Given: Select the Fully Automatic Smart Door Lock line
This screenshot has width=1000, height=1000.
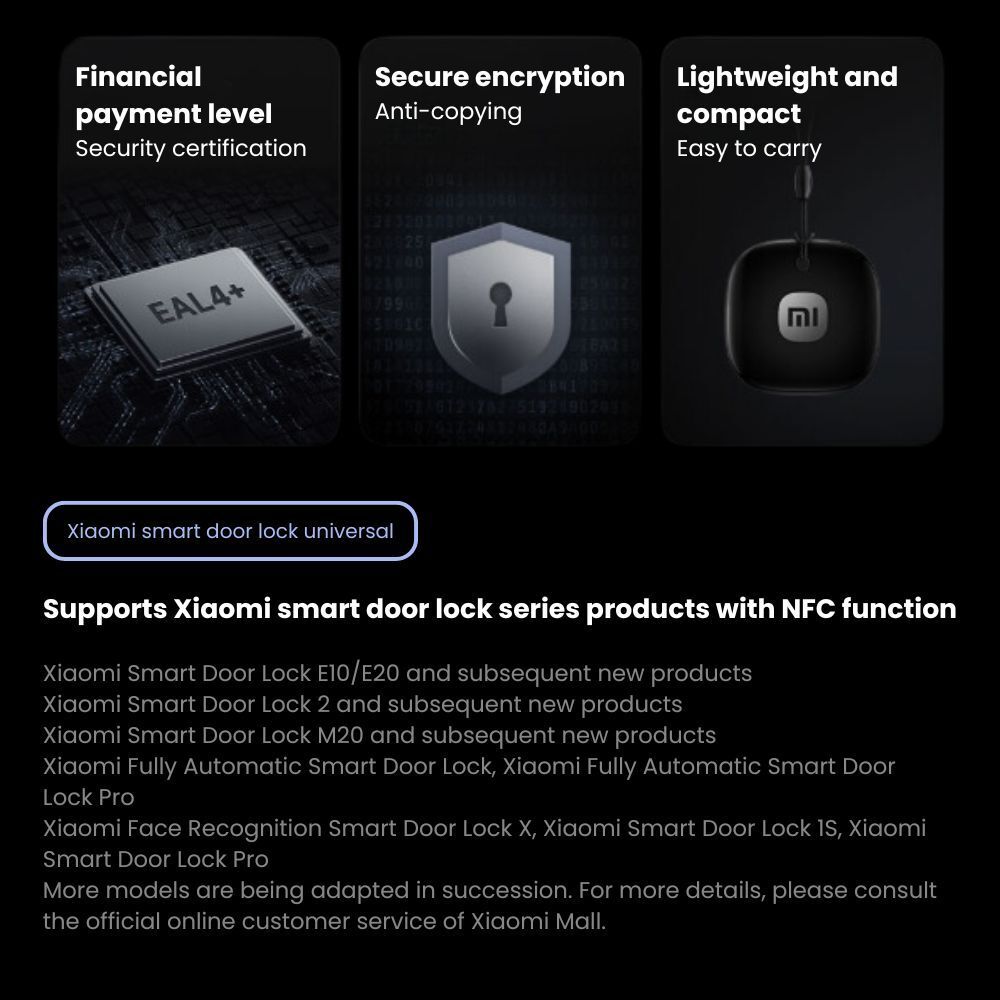Looking at the screenshot, I should (468, 767).
